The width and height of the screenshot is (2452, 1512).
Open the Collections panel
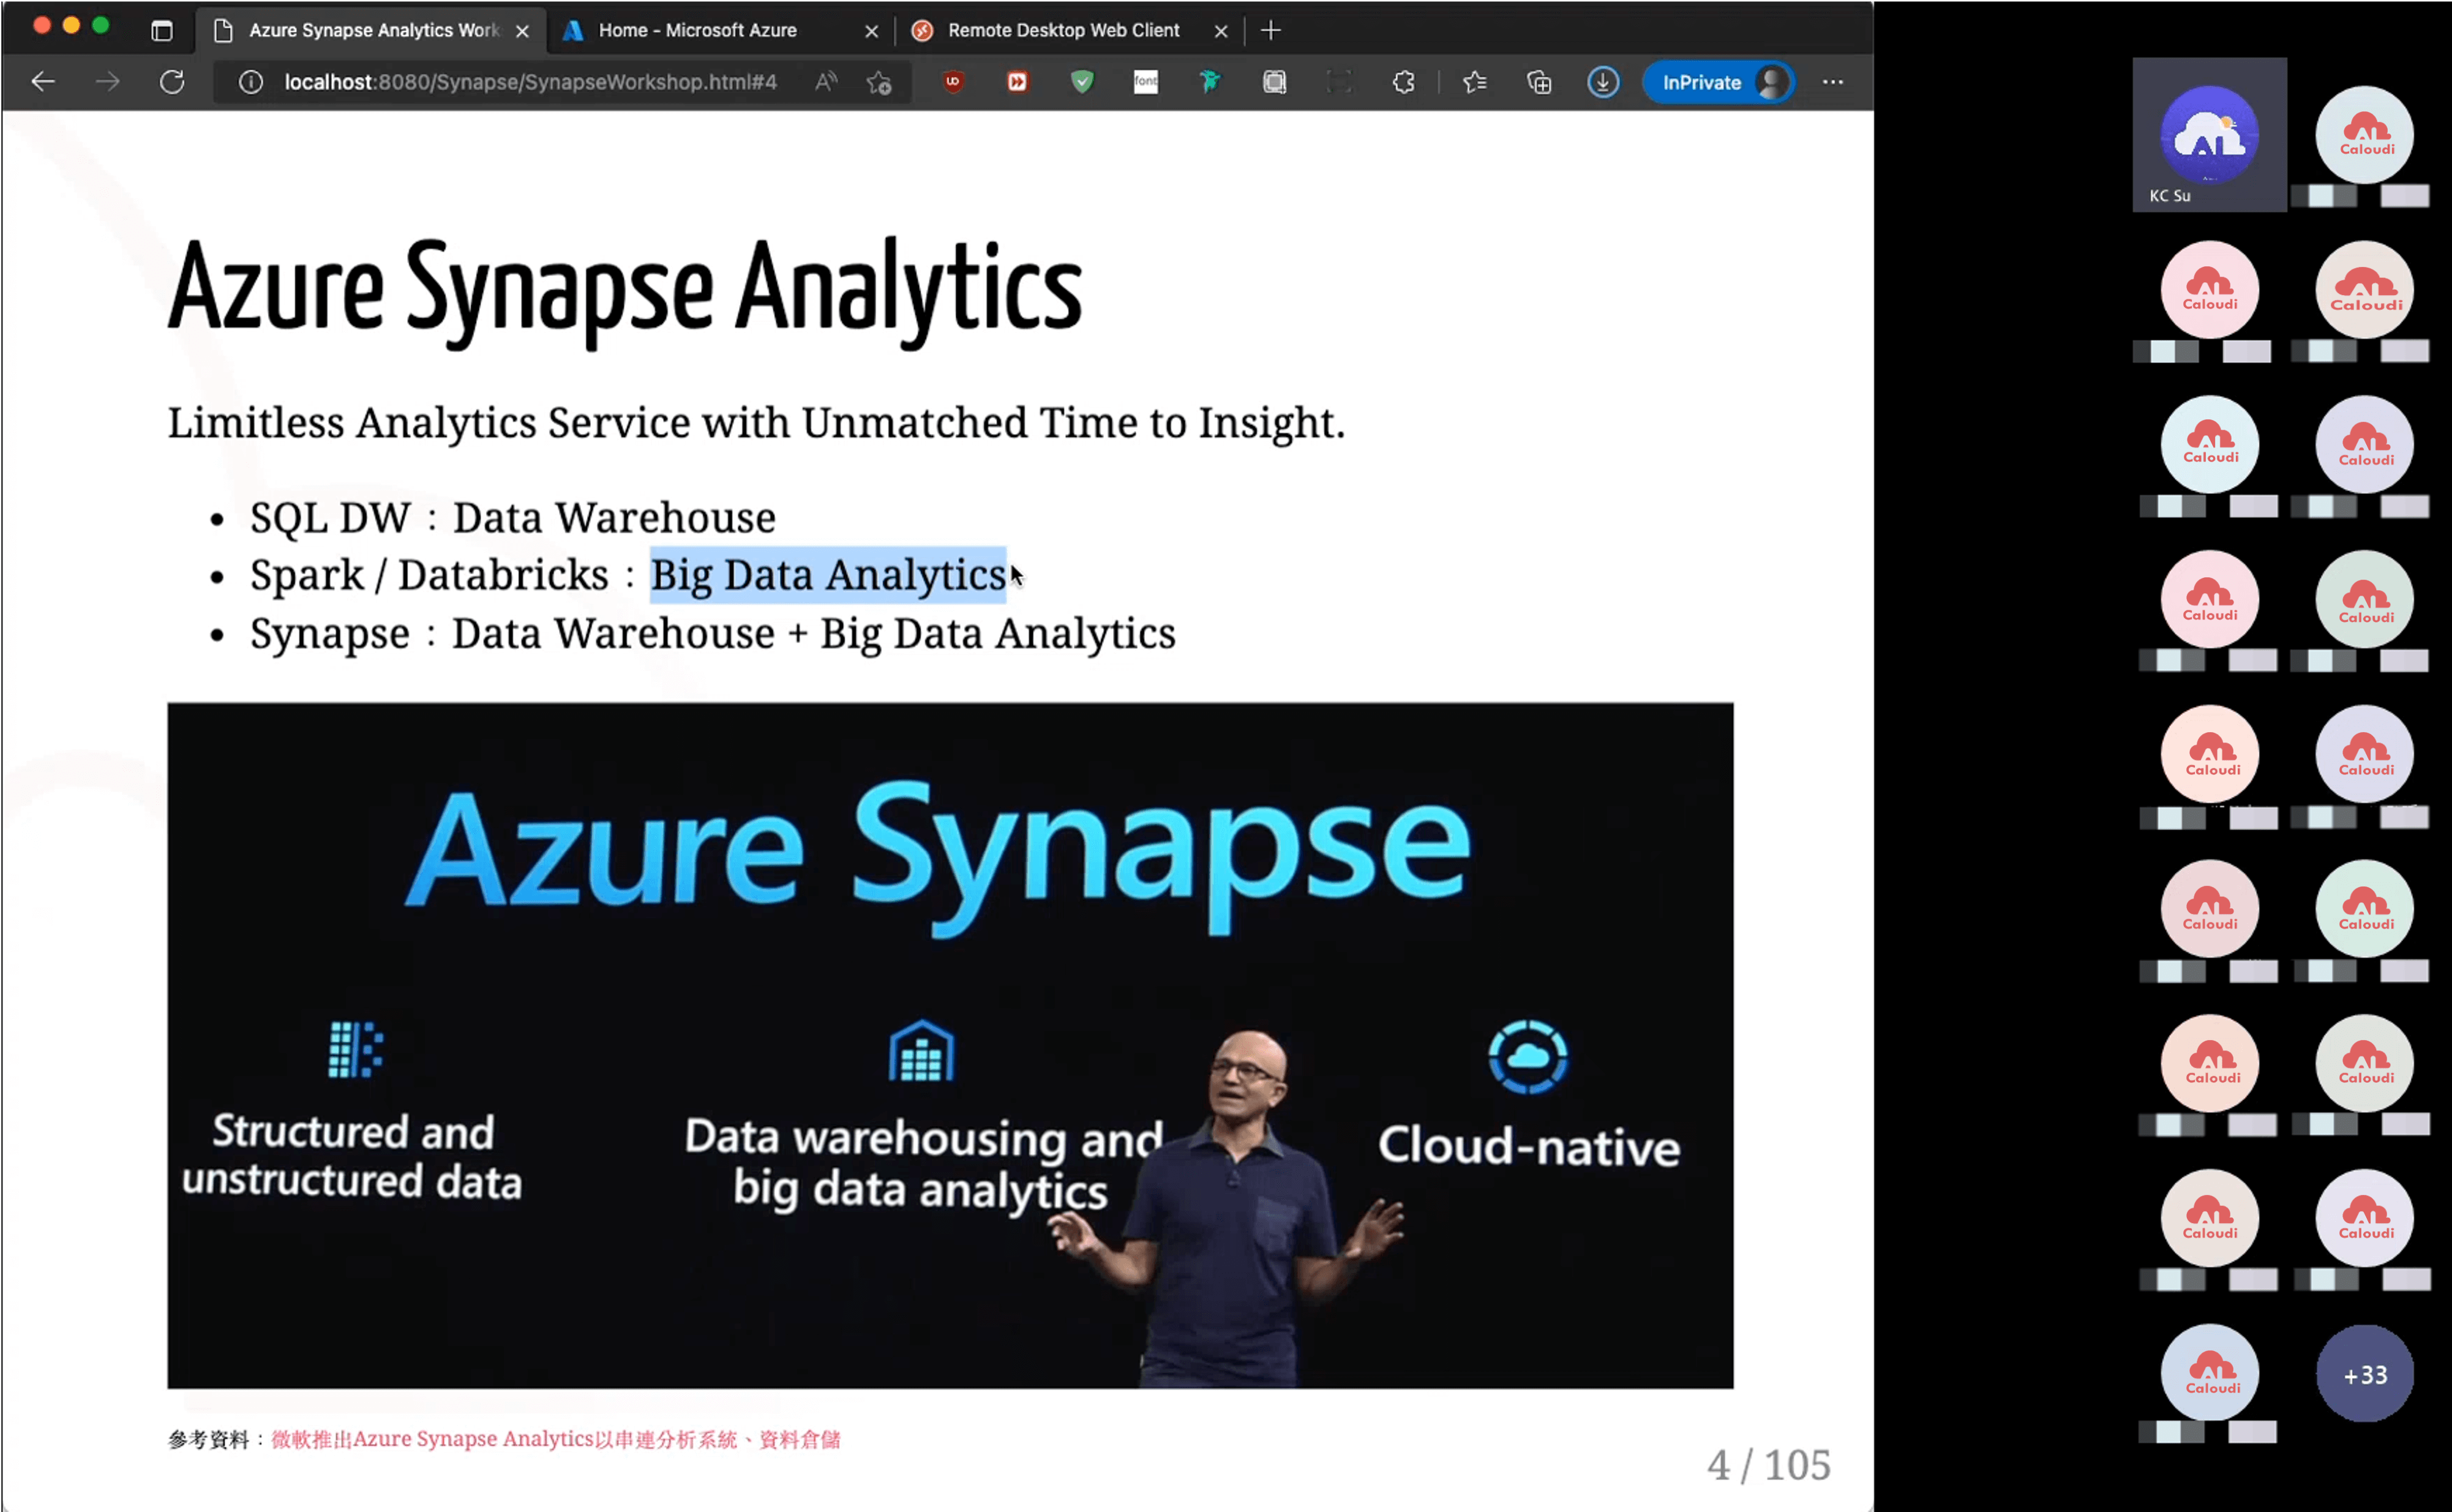pyautogui.click(x=1539, y=82)
